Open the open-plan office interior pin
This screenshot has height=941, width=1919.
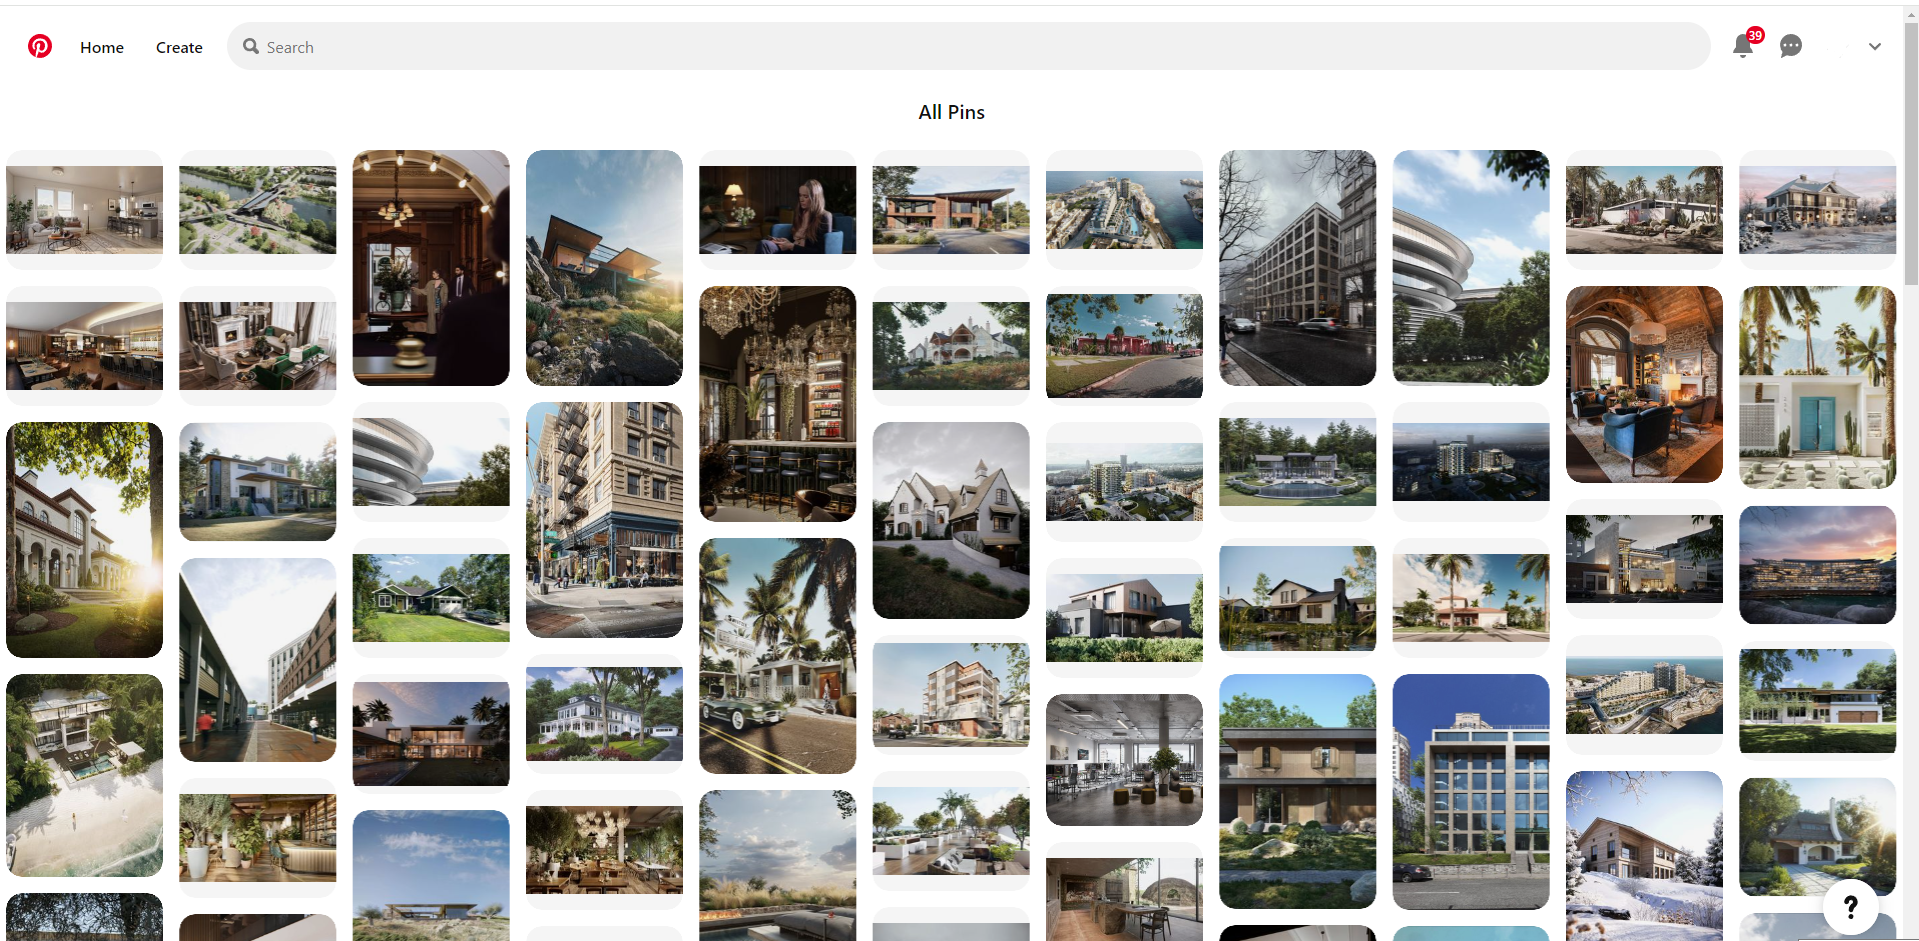[1124, 760]
